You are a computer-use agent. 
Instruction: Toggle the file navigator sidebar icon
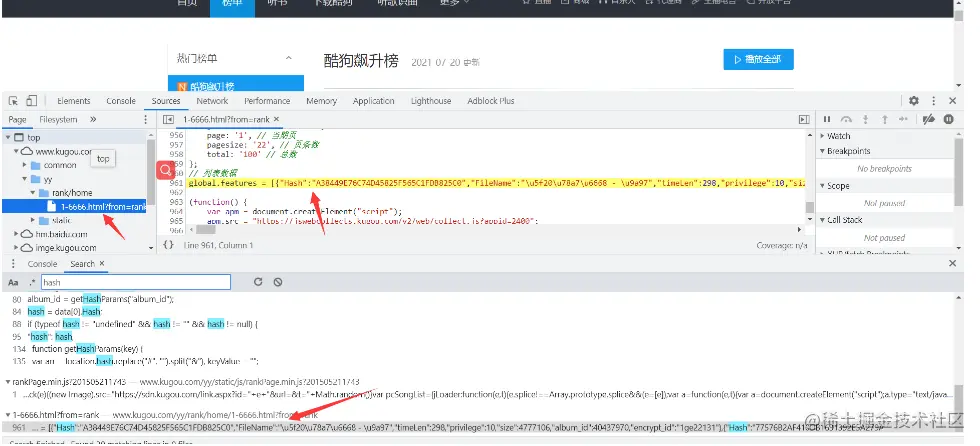(x=168, y=119)
